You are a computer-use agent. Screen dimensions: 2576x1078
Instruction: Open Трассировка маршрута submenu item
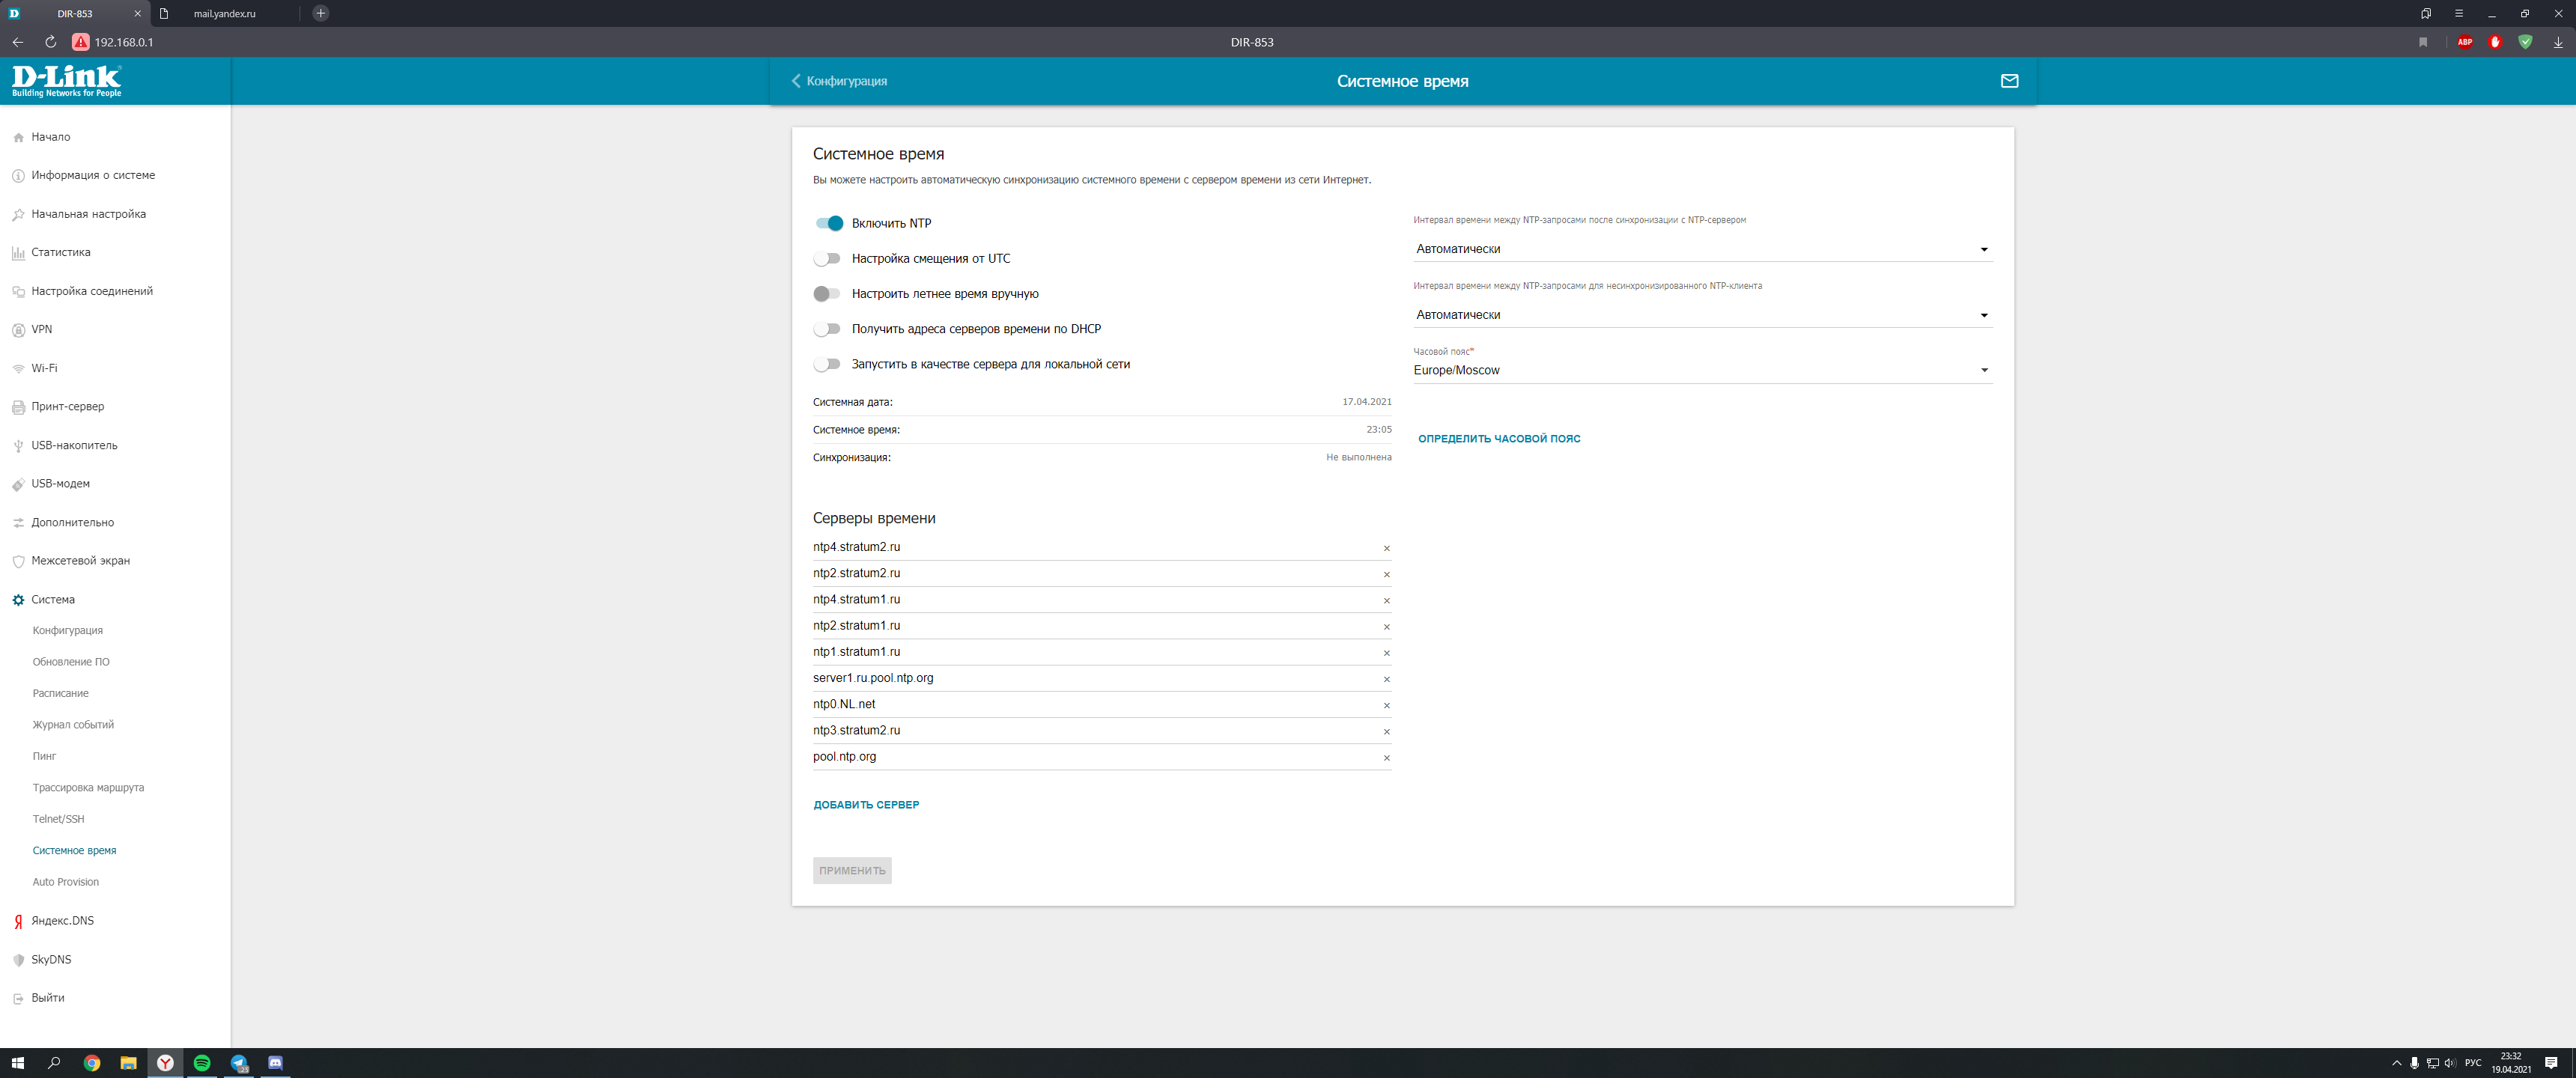coord(88,788)
